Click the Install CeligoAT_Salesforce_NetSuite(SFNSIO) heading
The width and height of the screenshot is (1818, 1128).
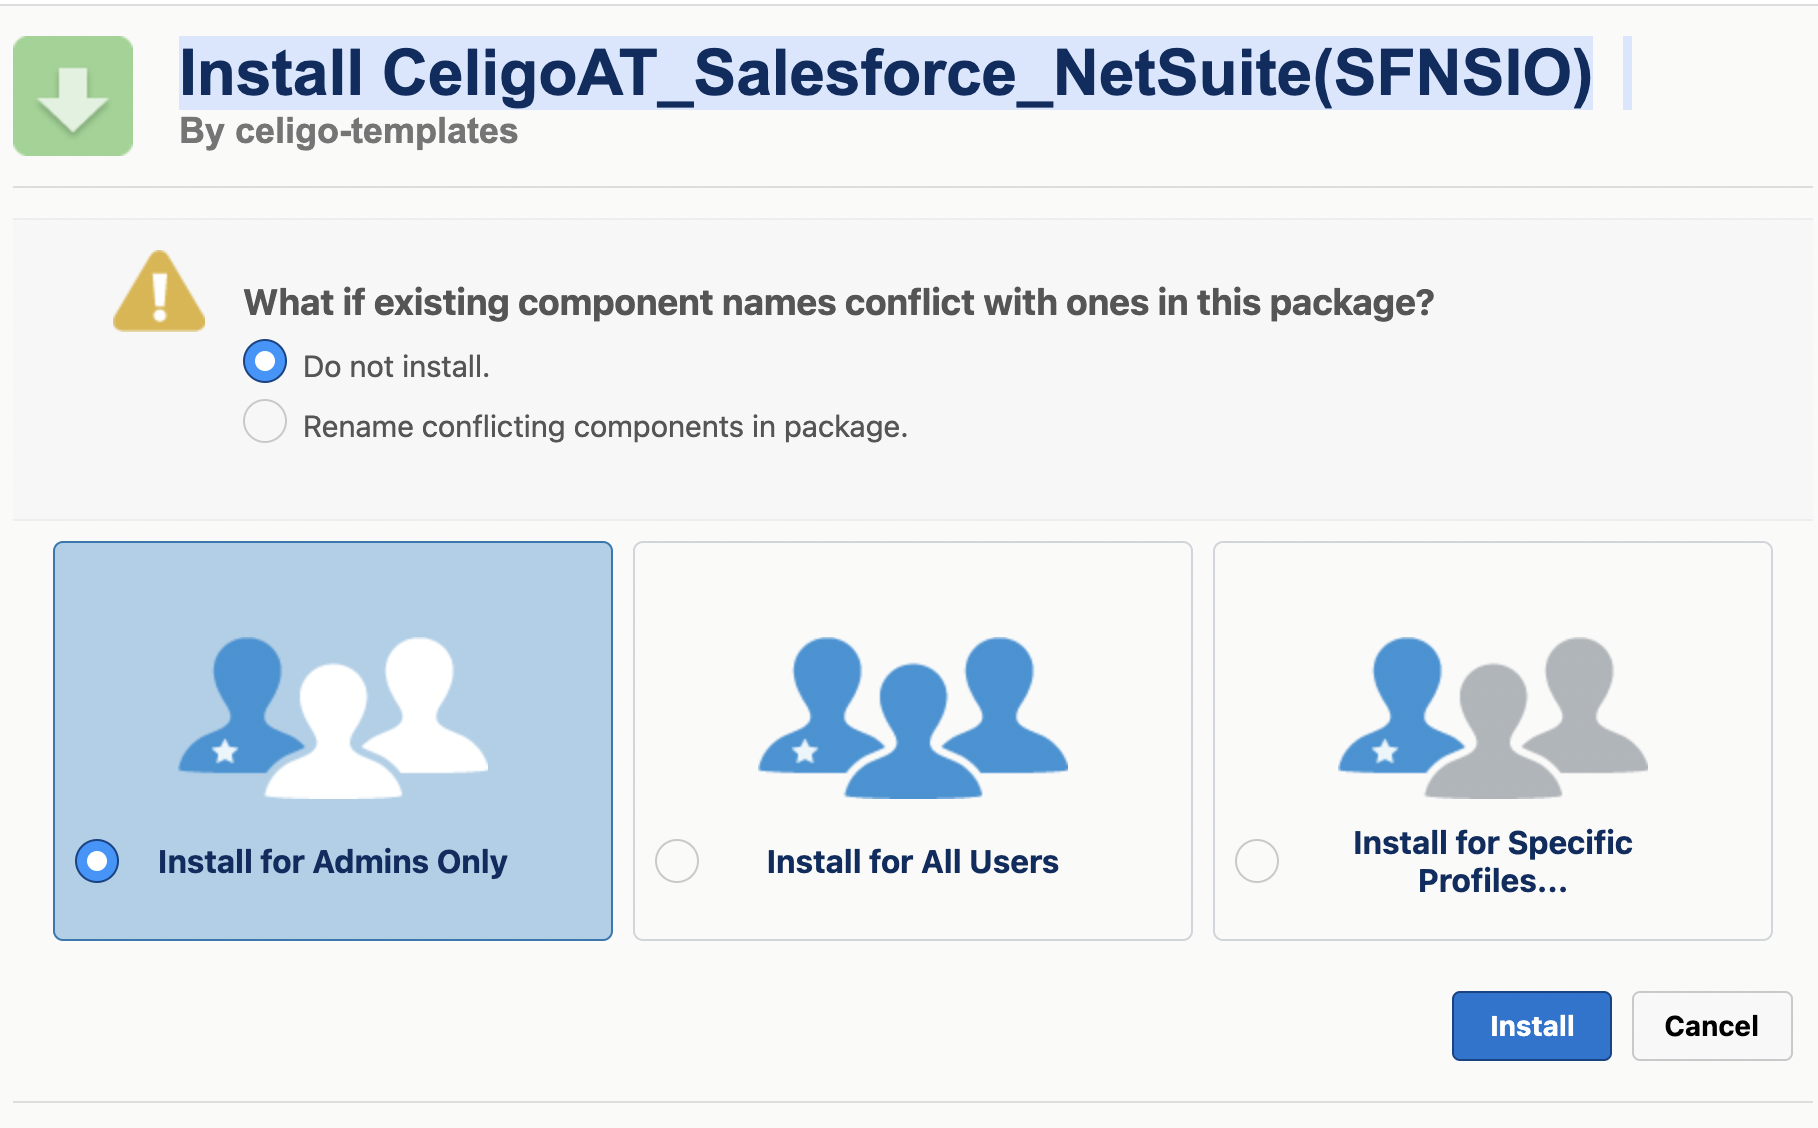tap(886, 73)
